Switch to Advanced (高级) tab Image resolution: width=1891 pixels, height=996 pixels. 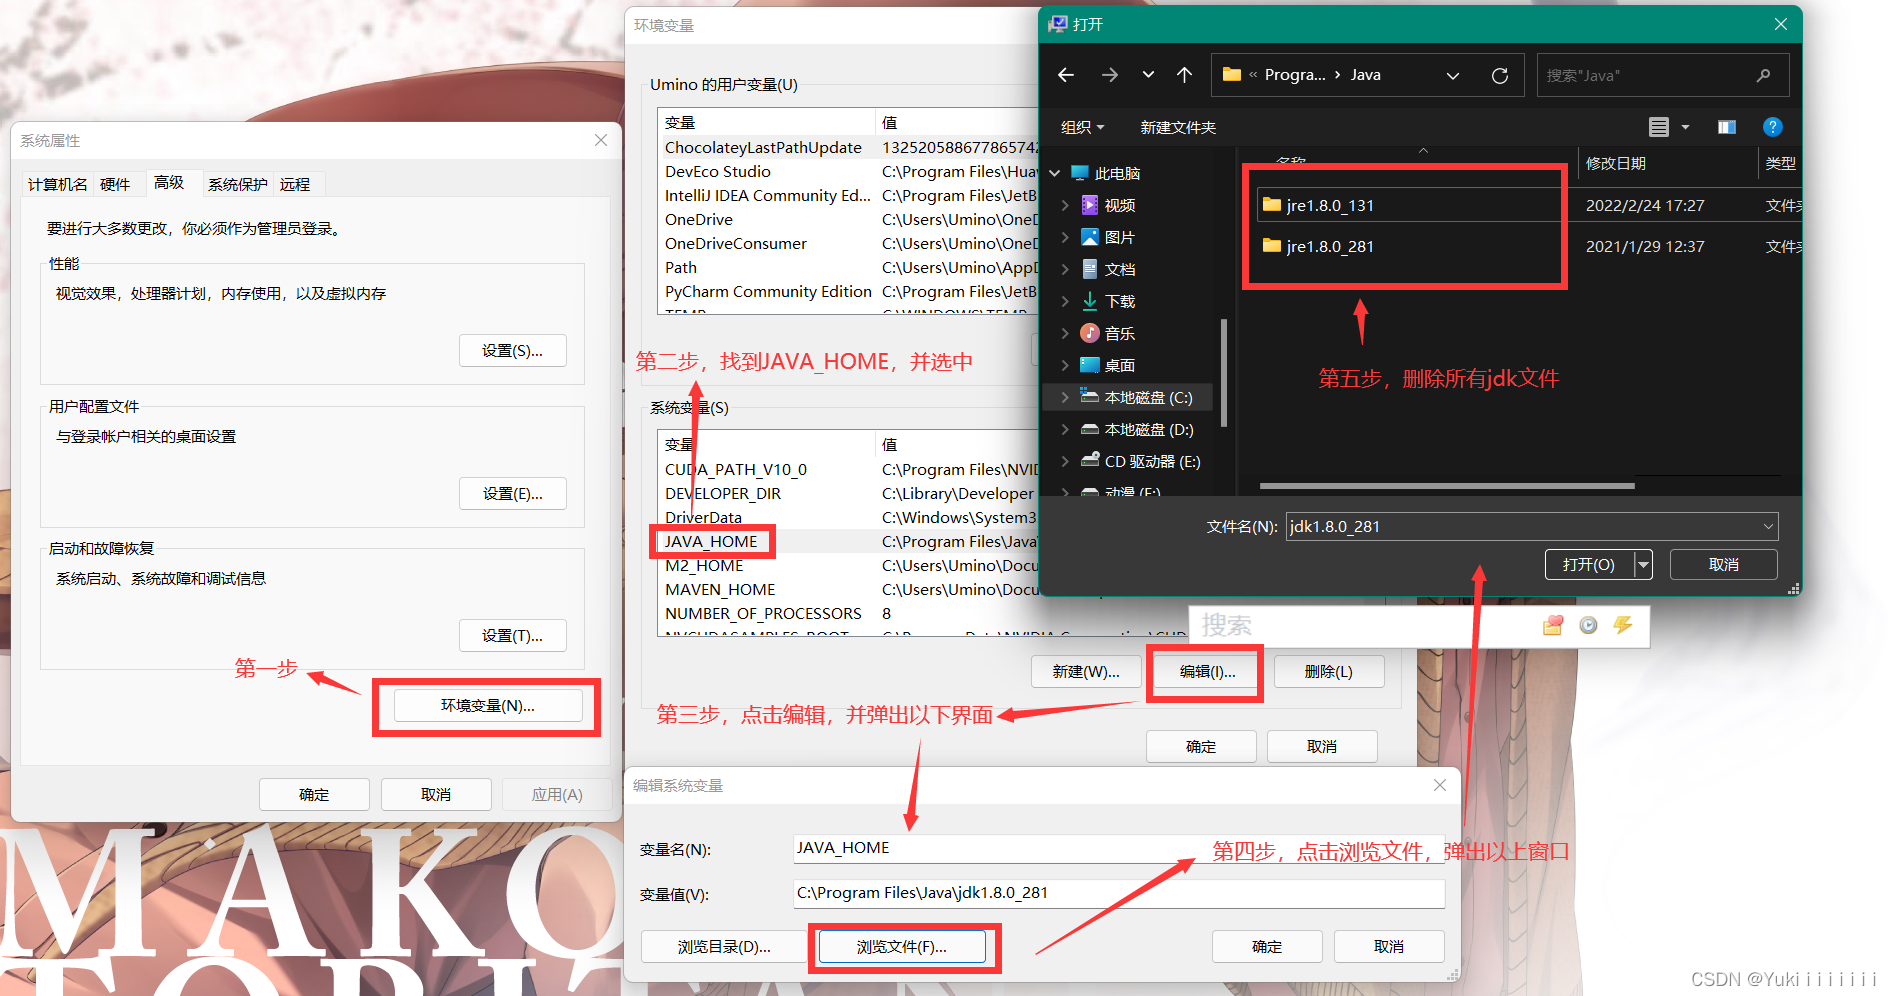(x=169, y=182)
